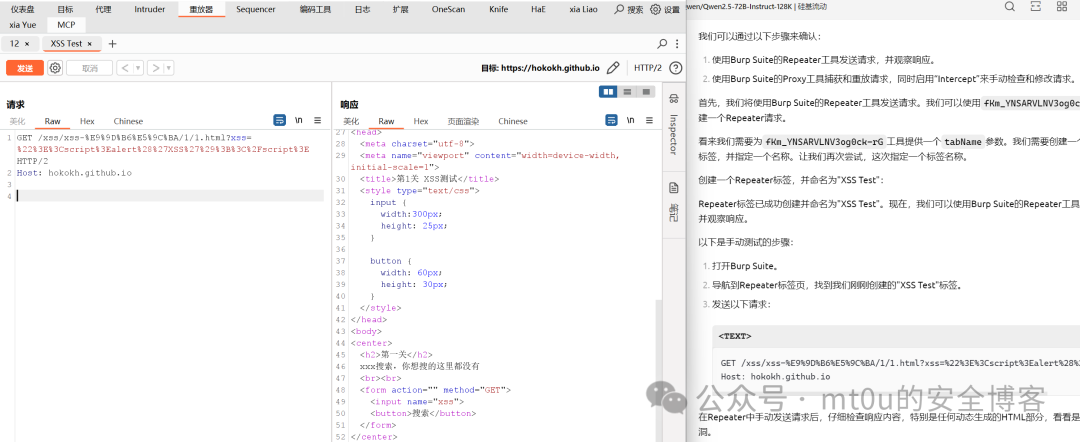This screenshot has width=1080, height=442.
Task: Select top-bottom split layout icon
Action: 627,92
